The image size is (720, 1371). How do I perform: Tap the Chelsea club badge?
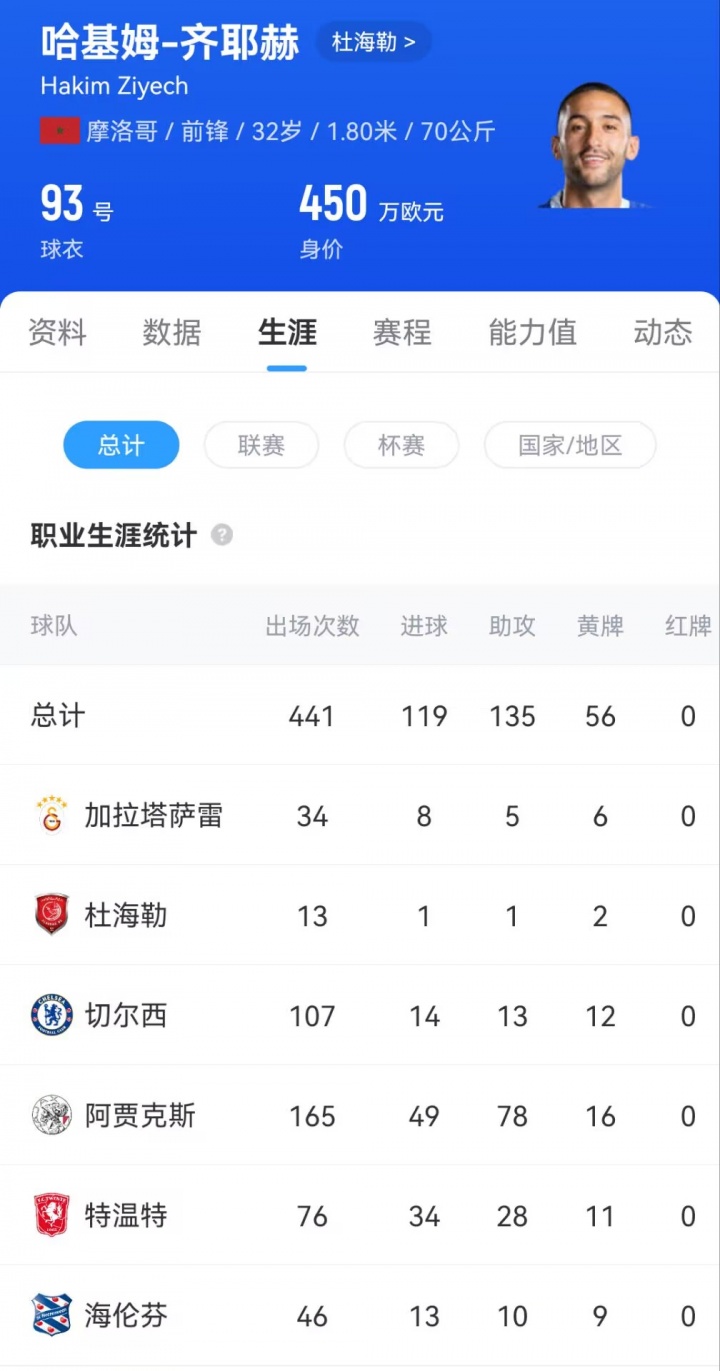(x=51, y=1015)
